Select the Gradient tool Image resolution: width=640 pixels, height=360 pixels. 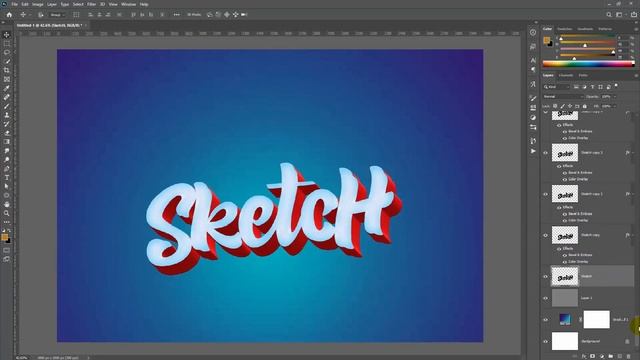click(x=7, y=142)
